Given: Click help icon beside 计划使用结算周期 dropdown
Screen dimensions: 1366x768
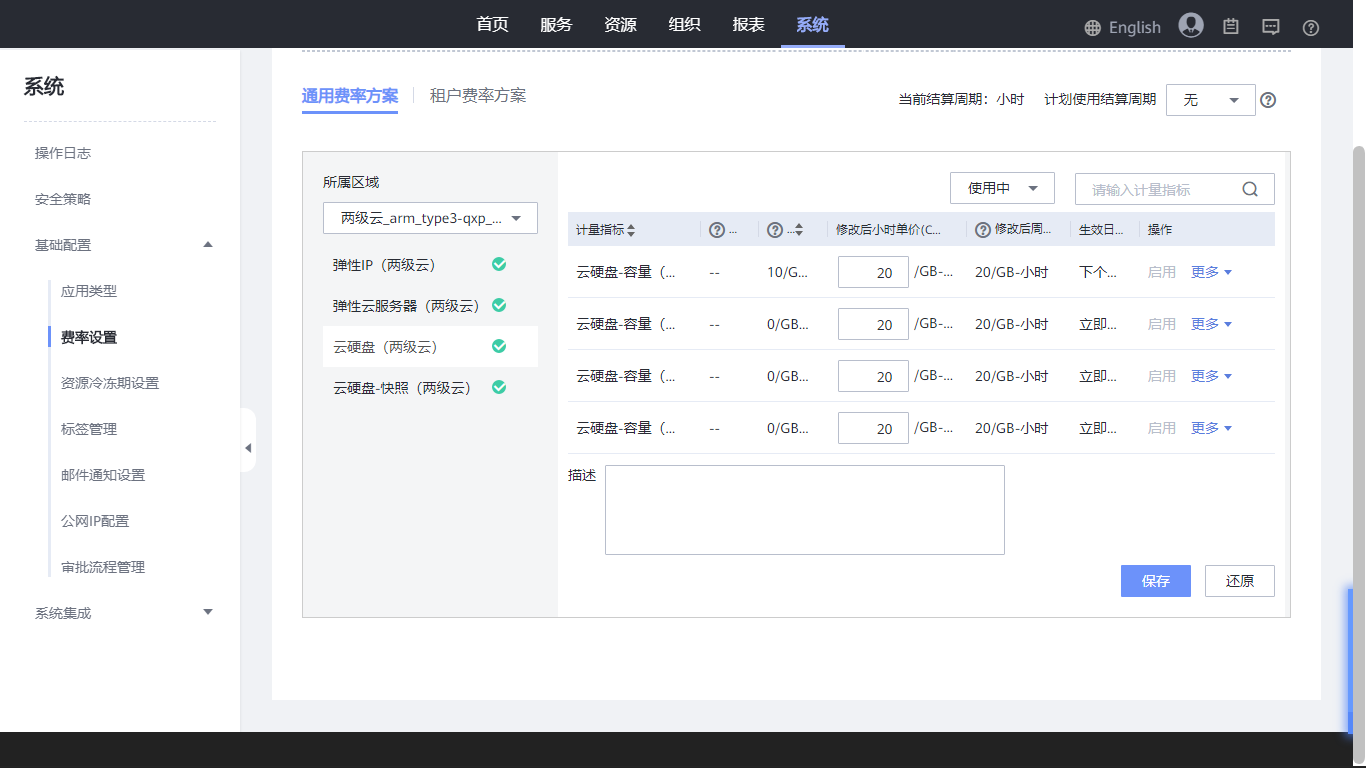Looking at the screenshot, I should pos(1268,100).
